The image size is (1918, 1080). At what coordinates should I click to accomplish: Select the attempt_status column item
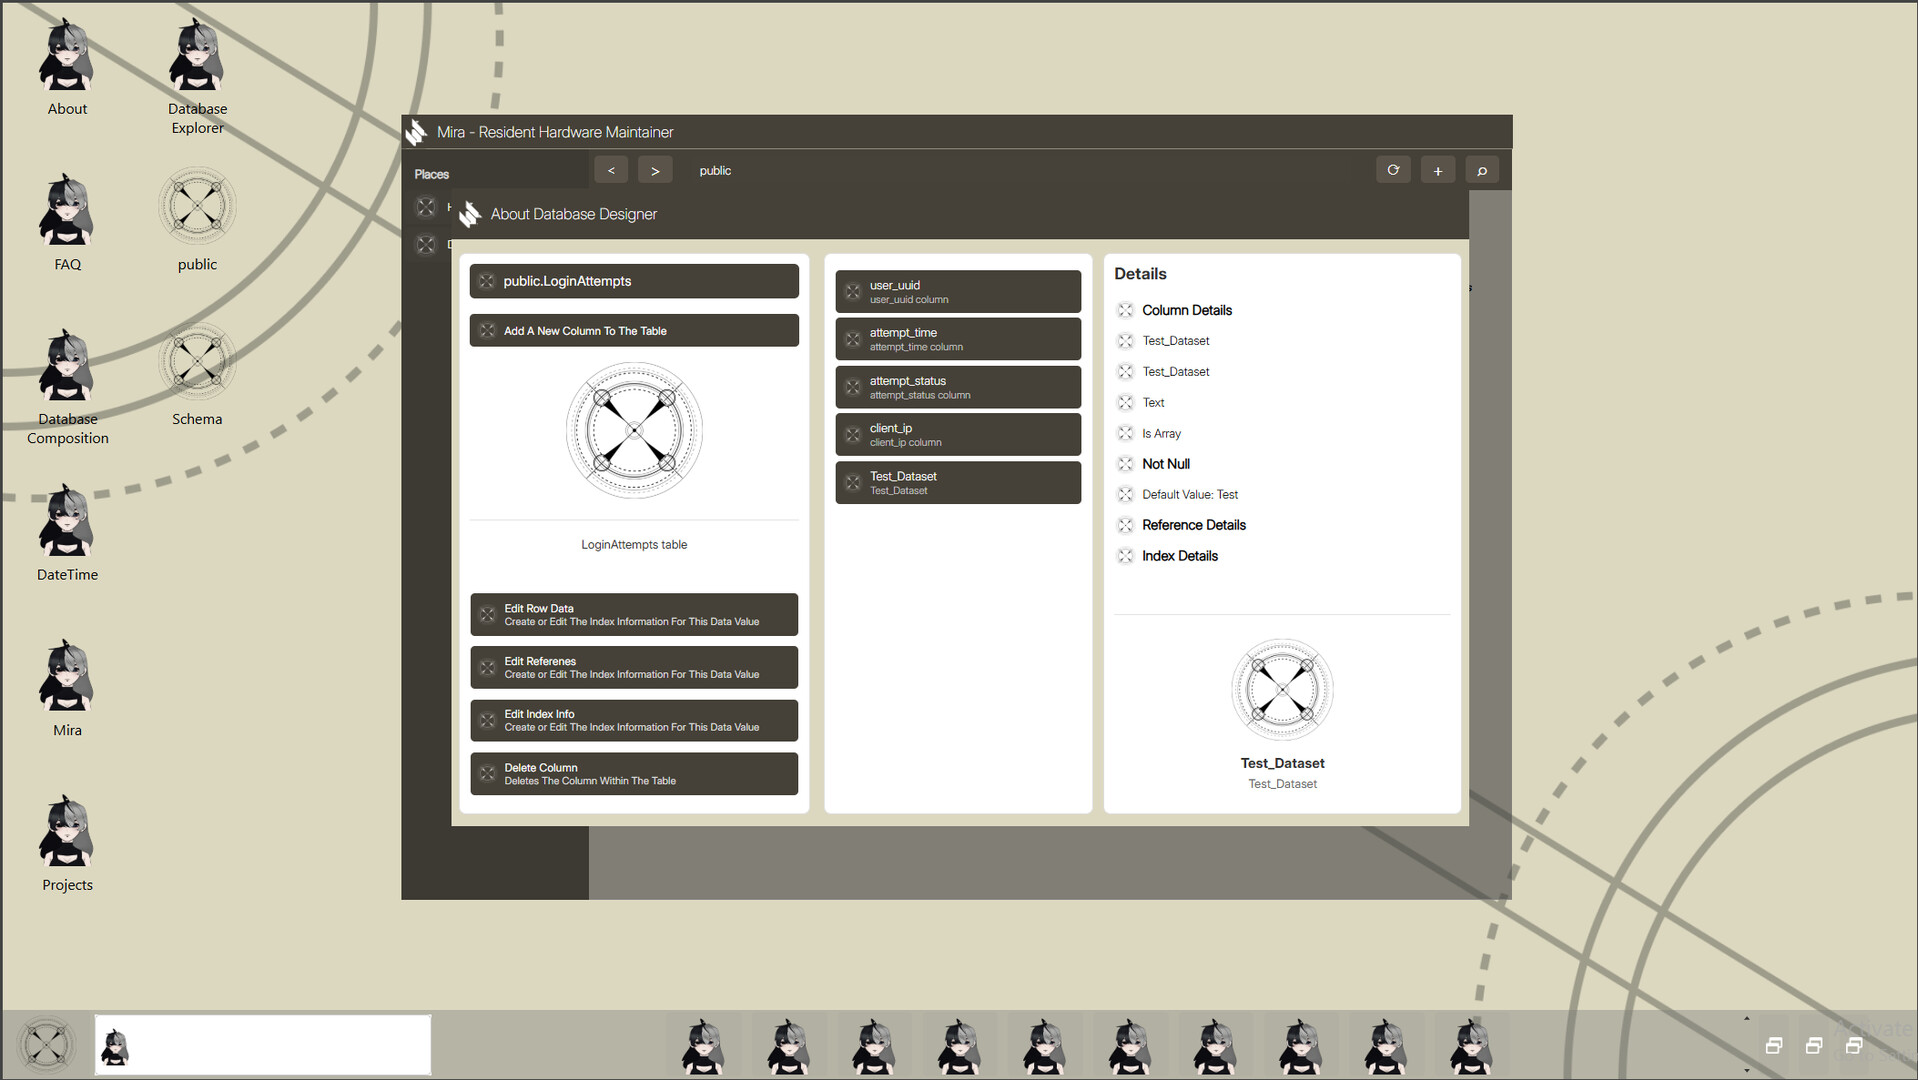pos(957,387)
